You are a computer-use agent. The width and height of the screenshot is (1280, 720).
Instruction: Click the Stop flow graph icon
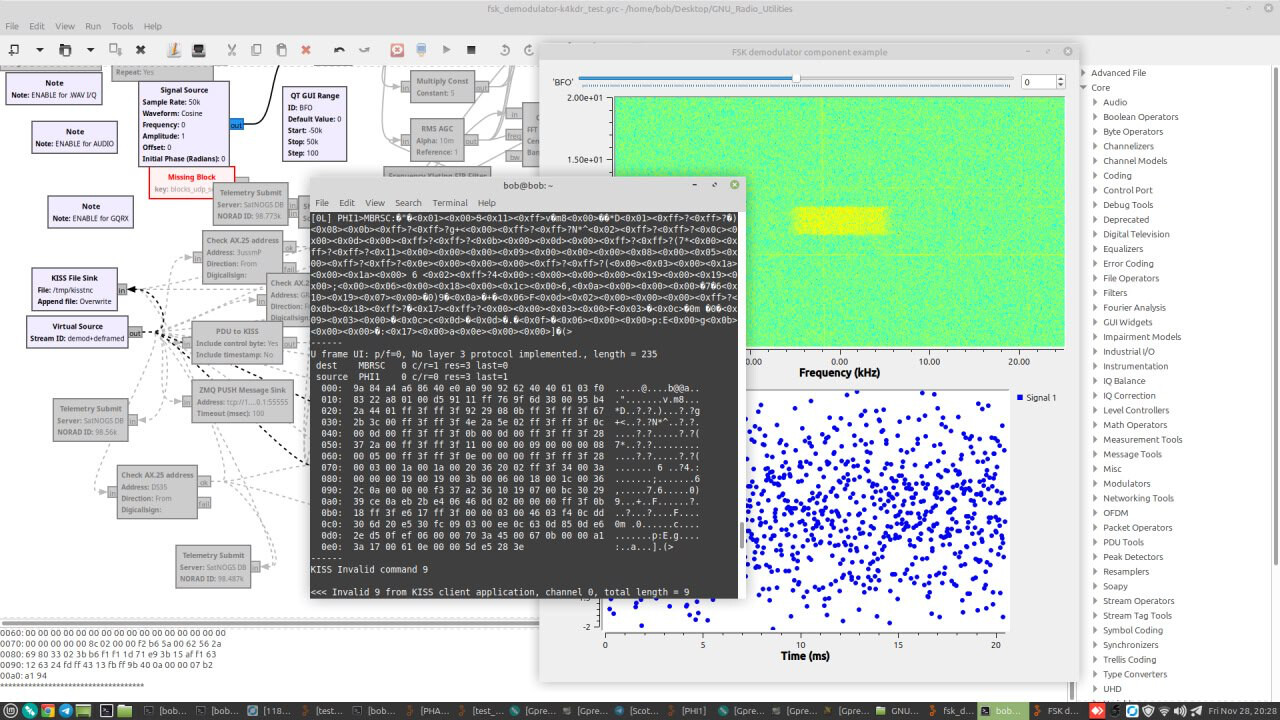tap(470, 49)
